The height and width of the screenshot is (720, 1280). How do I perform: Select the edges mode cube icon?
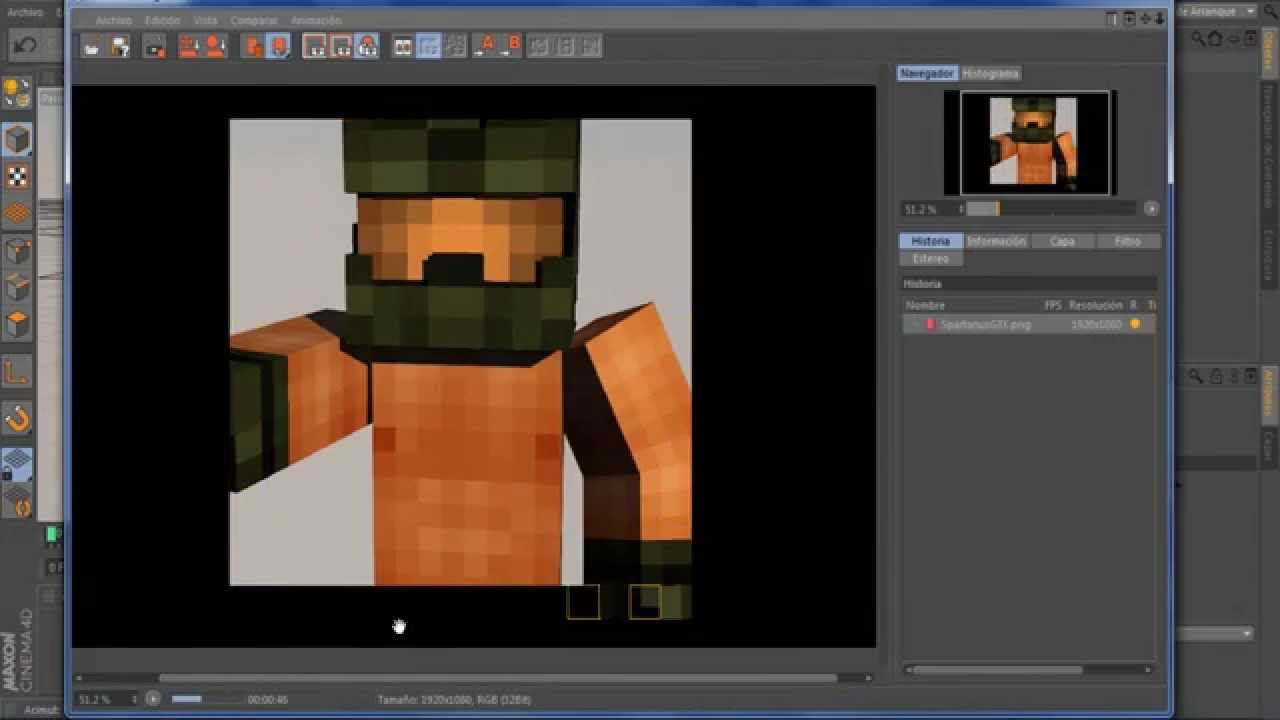[17, 287]
